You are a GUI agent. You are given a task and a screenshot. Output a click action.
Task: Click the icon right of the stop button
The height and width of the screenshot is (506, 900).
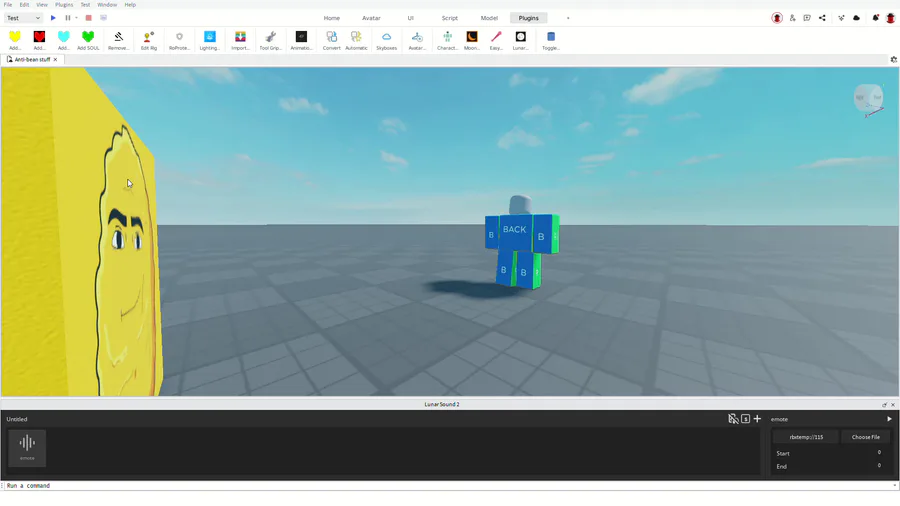(103, 18)
